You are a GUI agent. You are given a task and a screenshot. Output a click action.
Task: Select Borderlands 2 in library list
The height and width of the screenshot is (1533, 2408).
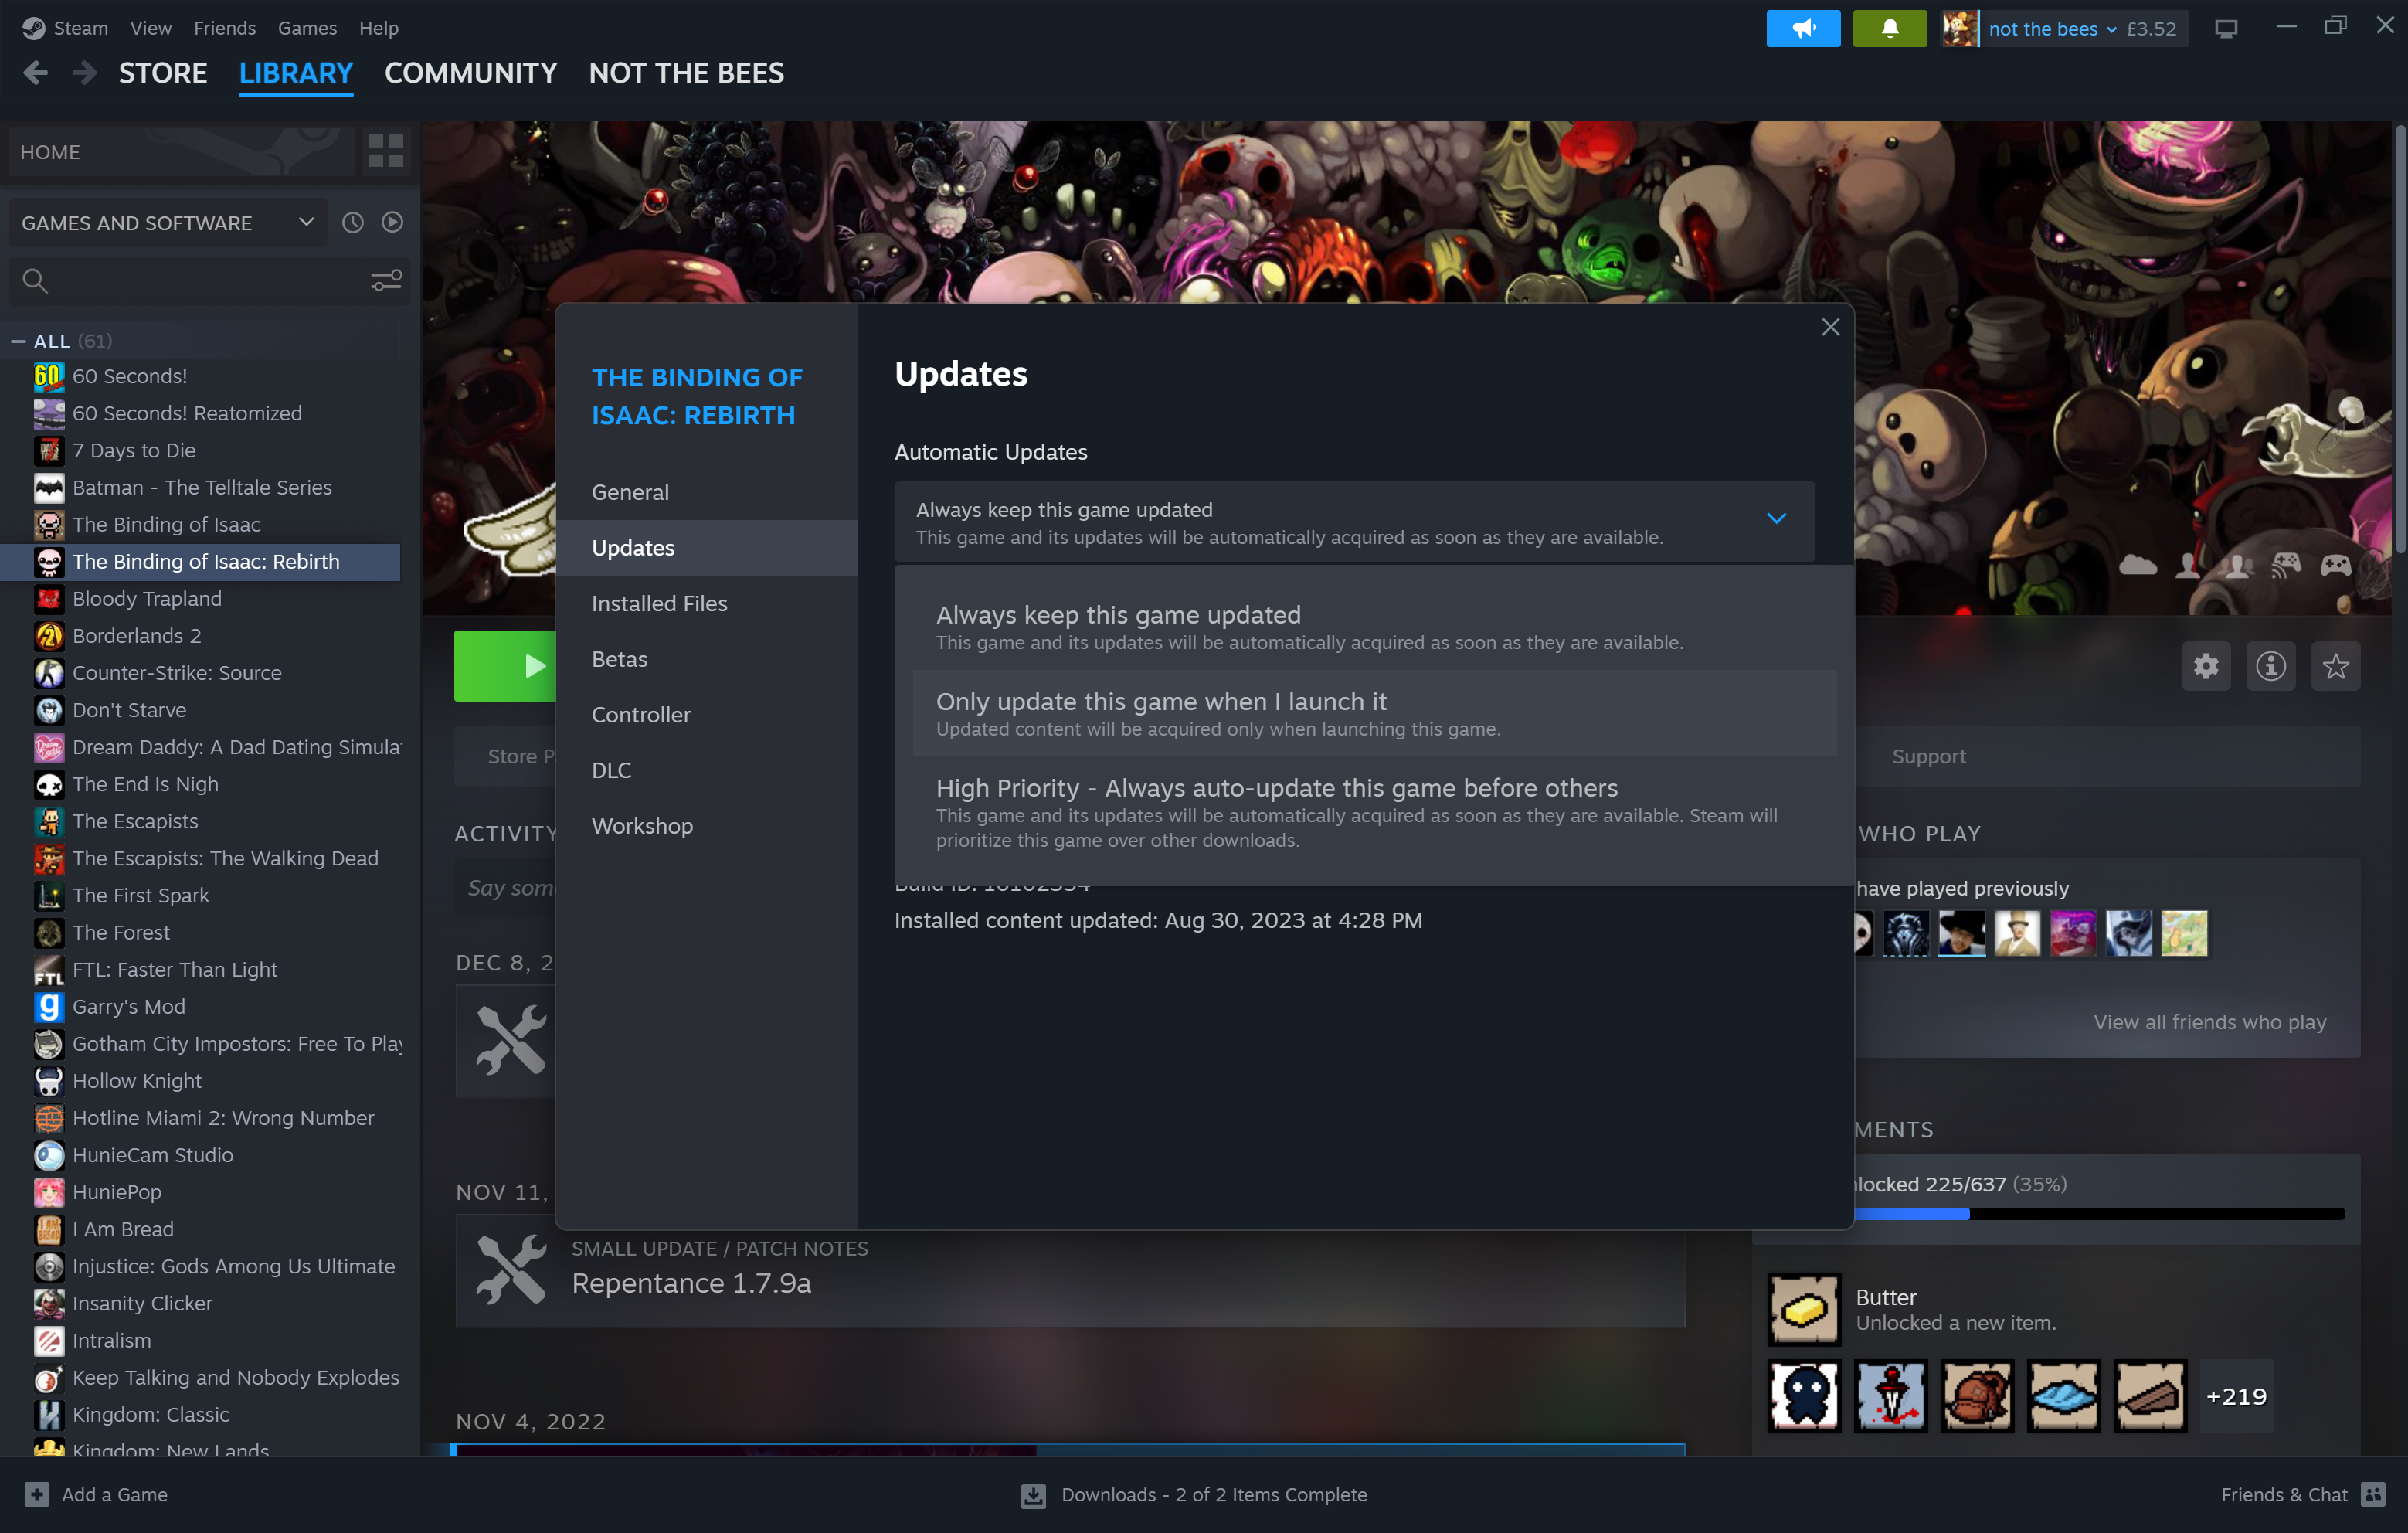coord(200,636)
